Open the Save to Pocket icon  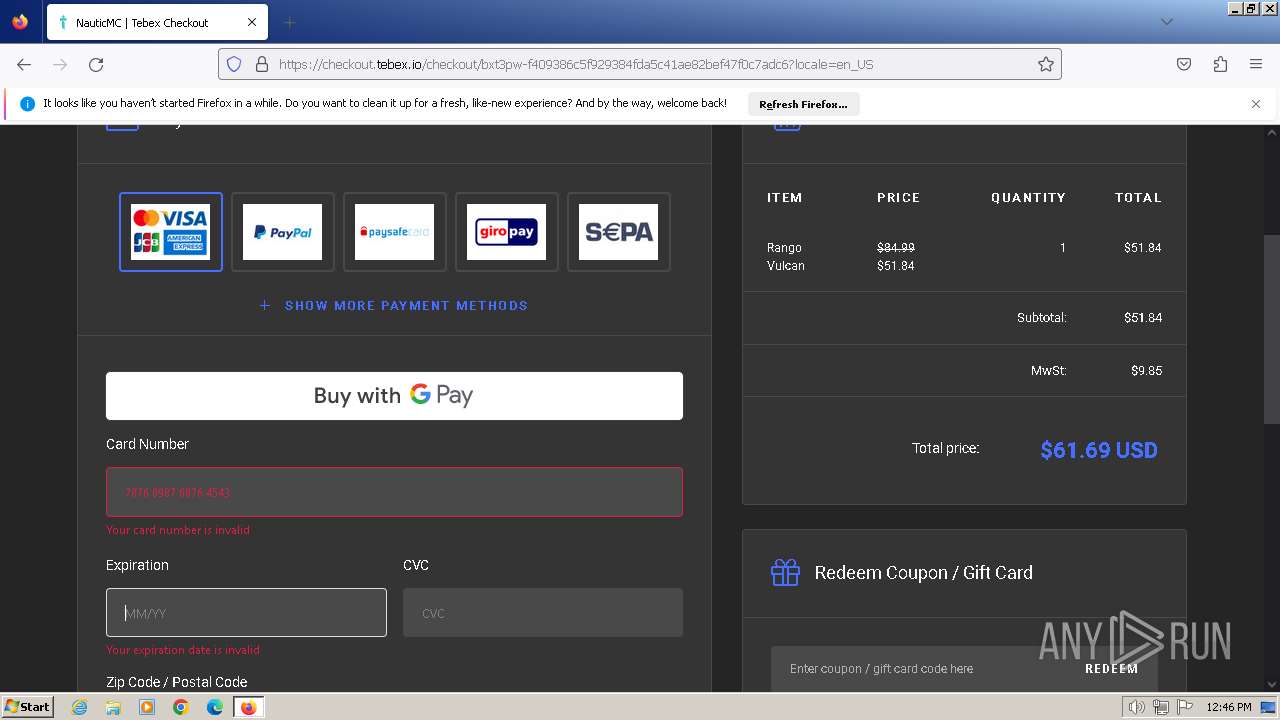(x=1184, y=64)
